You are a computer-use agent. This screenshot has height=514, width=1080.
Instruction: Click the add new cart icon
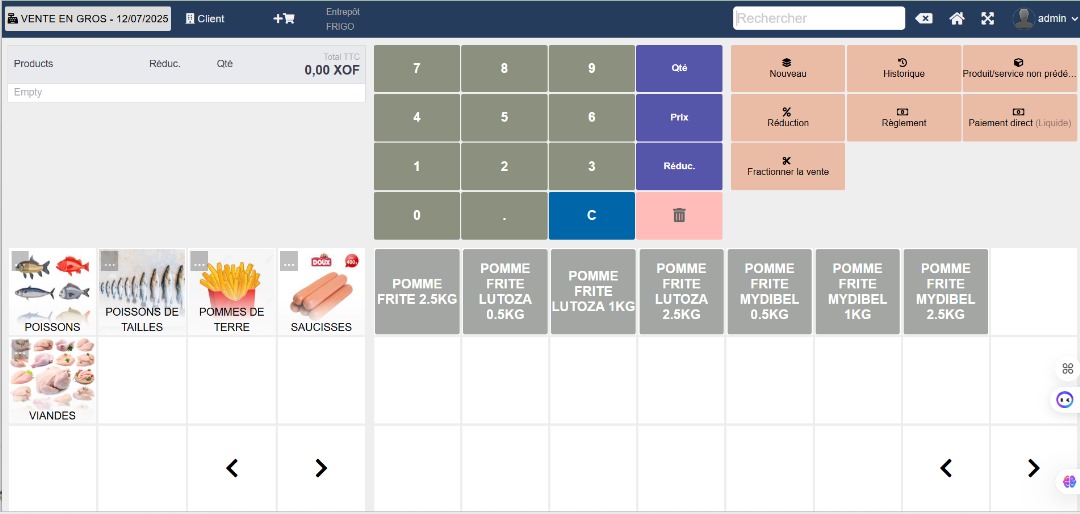[283, 19]
